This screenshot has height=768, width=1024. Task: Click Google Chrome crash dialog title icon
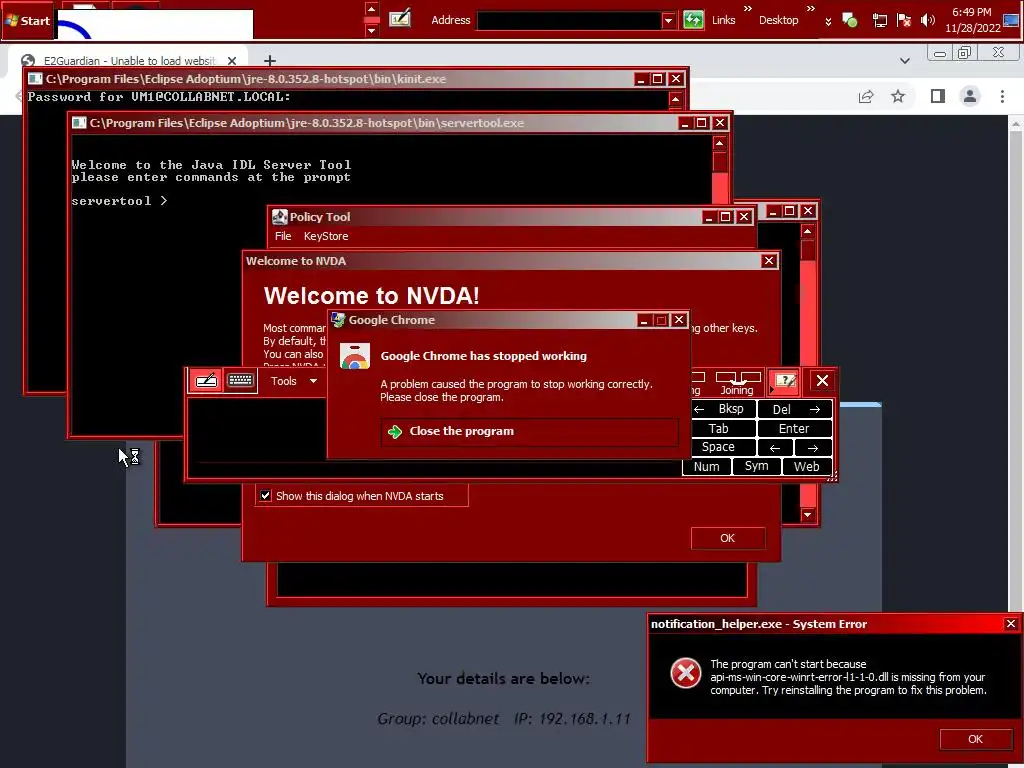pyautogui.click(x=338, y=320)
